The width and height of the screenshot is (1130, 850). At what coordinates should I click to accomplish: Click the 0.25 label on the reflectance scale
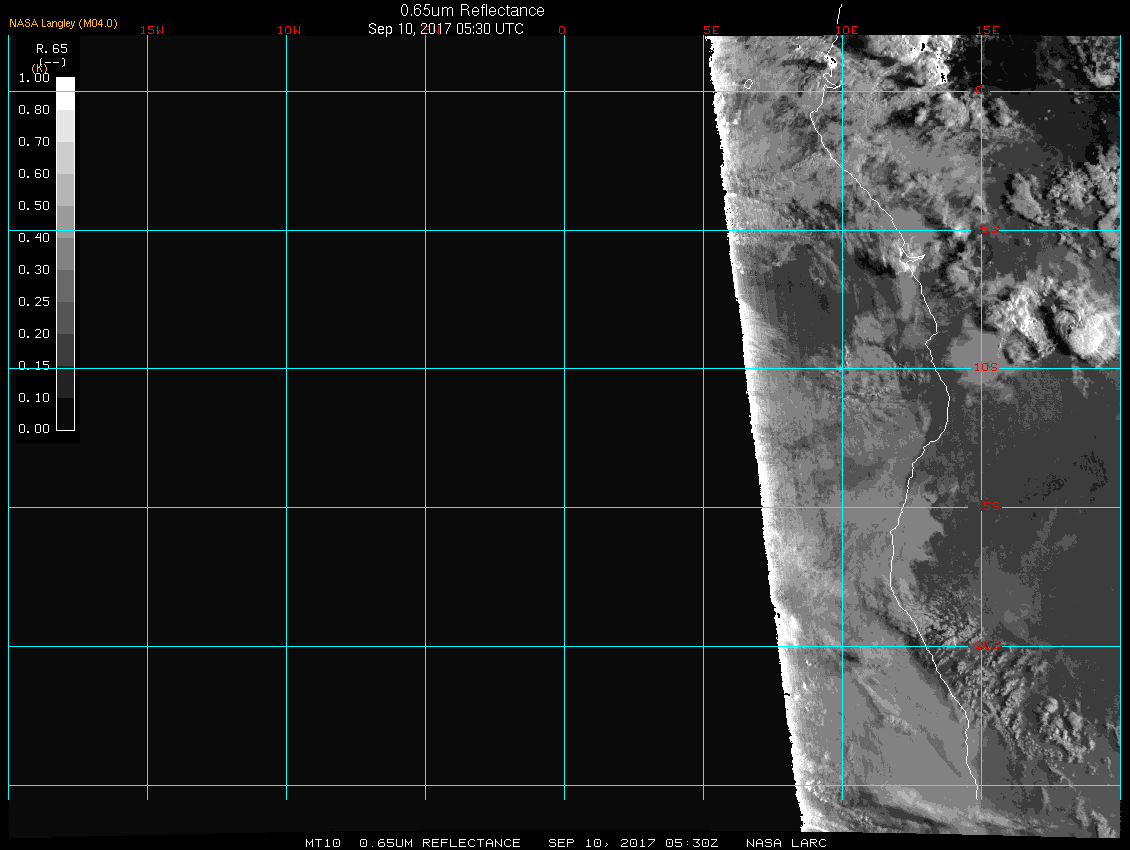pos(34,302)
